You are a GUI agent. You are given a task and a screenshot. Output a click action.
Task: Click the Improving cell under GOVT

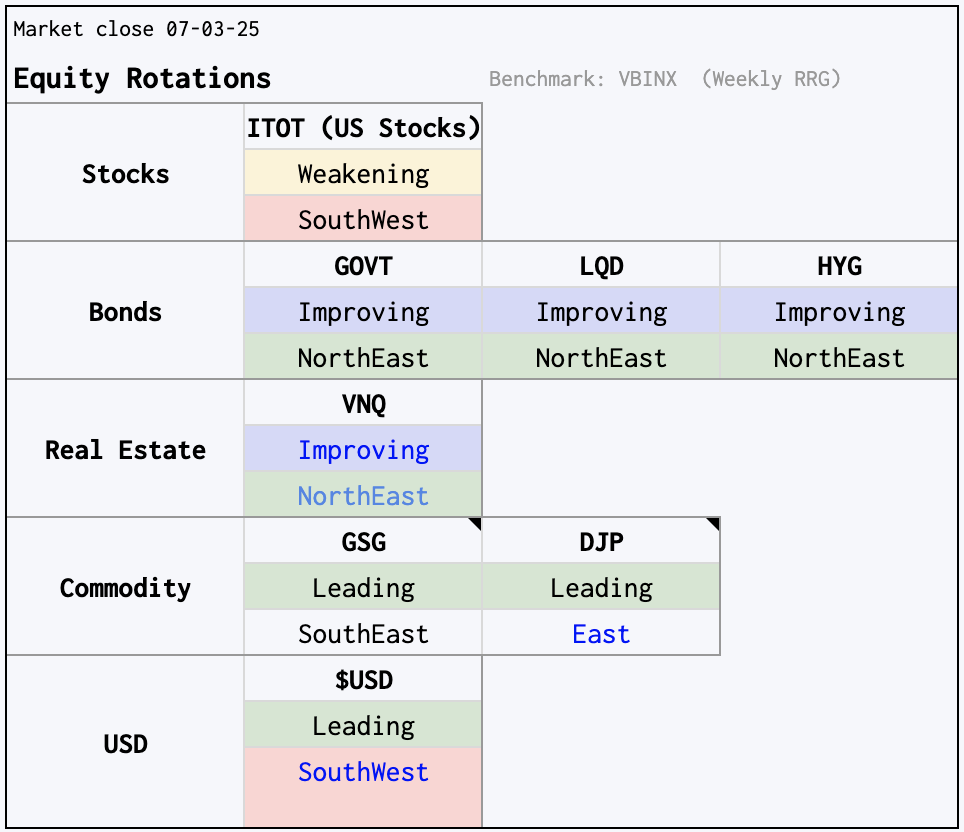pos(363,311)
